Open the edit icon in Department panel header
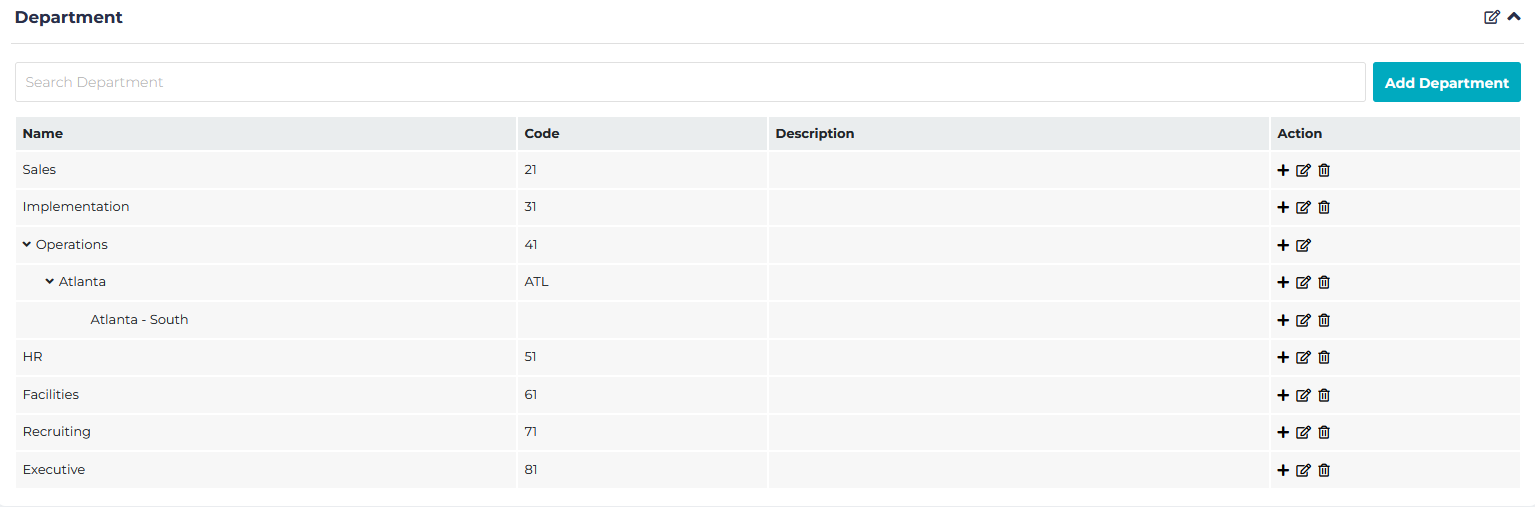 [1491, 17]
